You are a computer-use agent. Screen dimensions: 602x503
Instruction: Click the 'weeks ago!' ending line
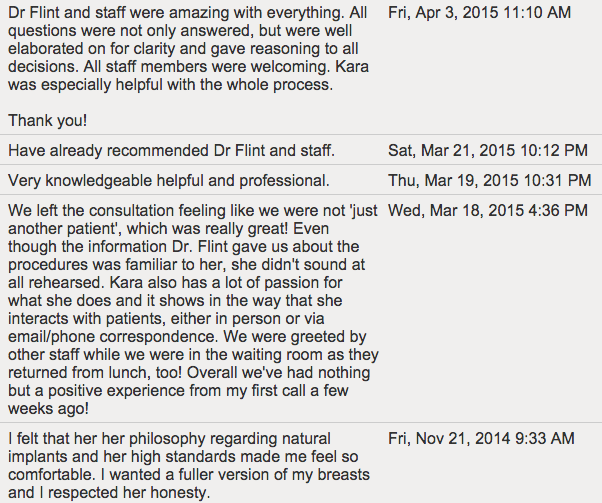pos(48,408)
